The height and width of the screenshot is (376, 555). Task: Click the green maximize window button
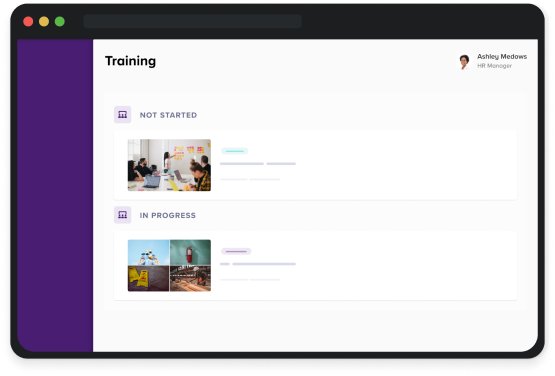click(60, 21)
